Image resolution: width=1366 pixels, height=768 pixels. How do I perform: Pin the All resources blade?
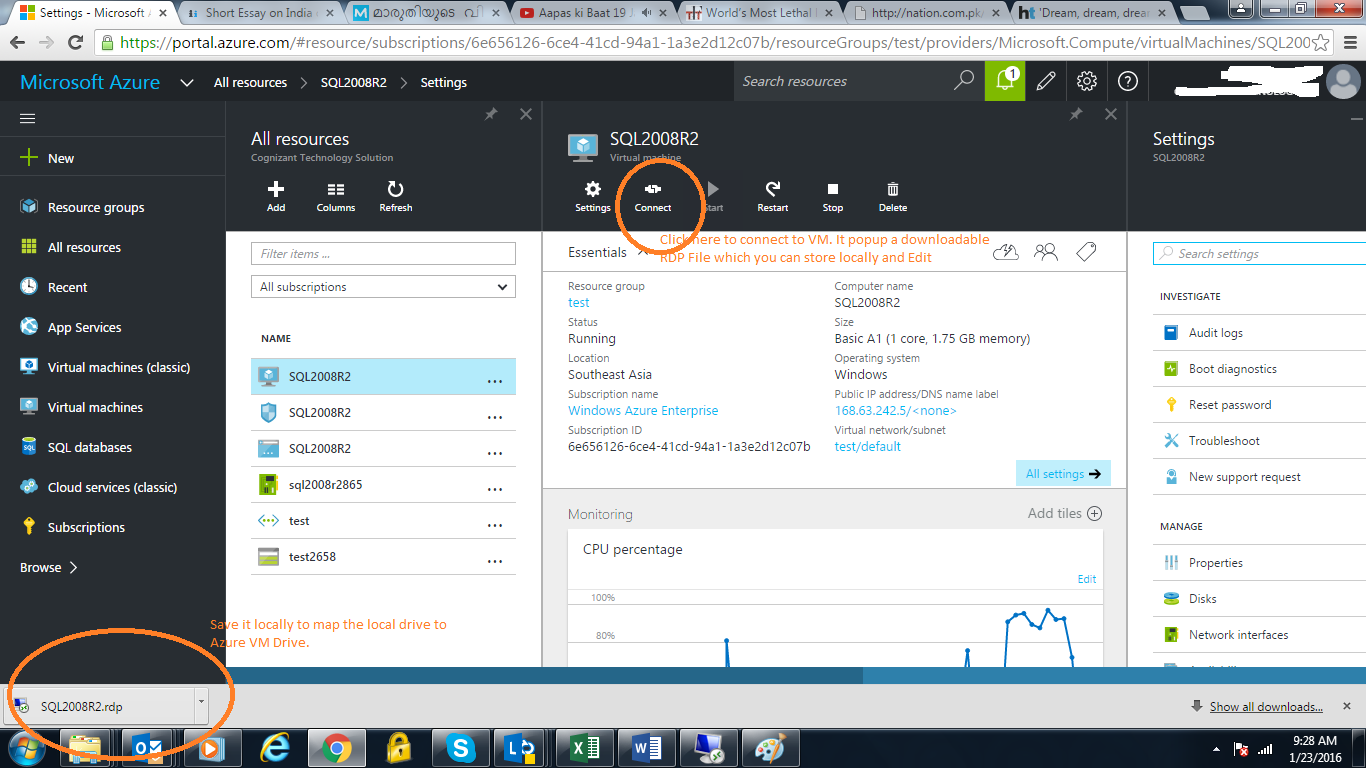490,114
